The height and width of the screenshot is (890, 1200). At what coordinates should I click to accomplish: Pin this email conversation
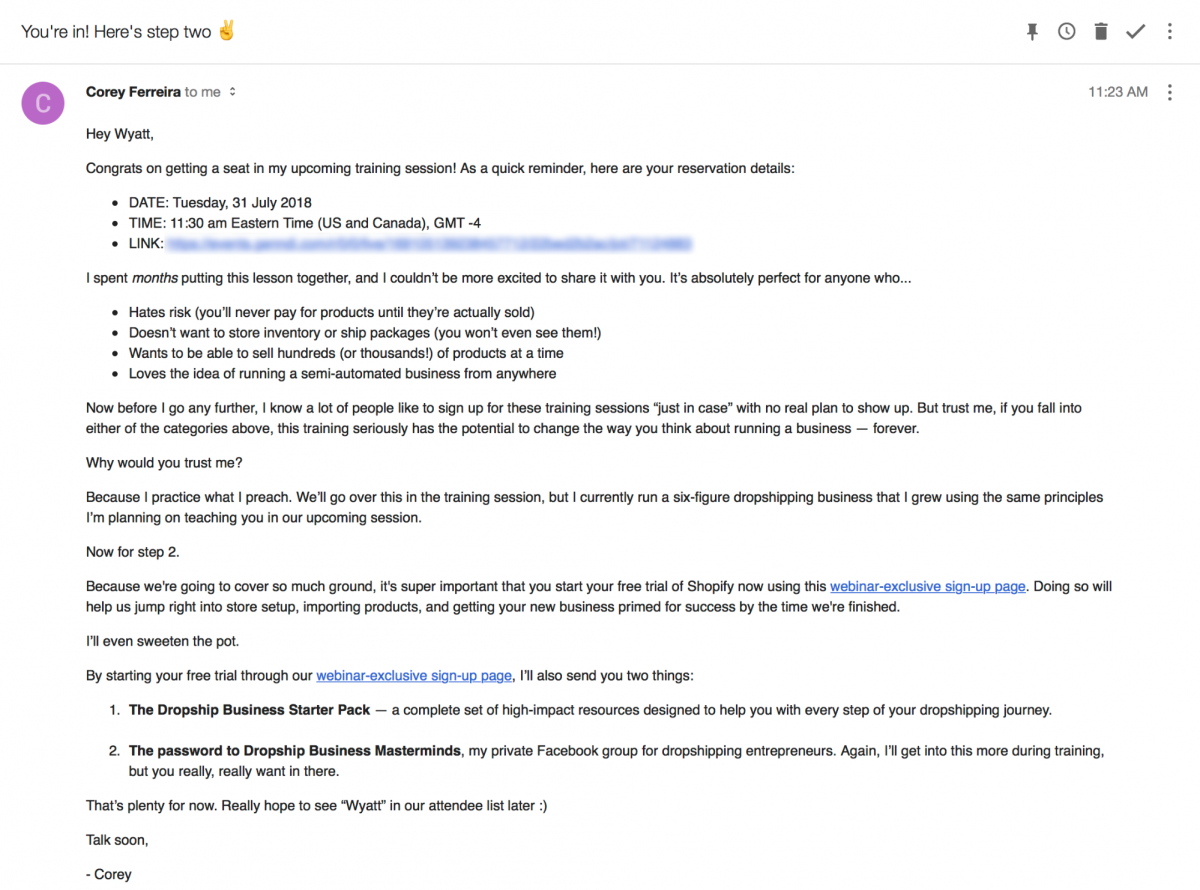[1032, 32]
